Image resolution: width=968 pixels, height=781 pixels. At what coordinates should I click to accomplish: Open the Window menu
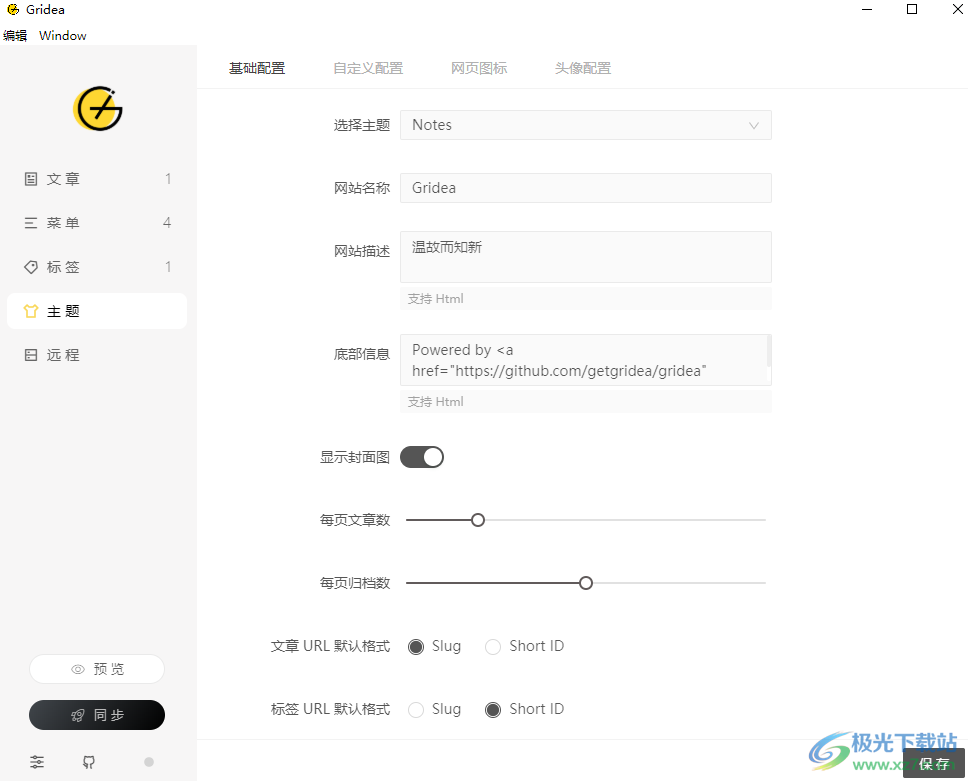click(x=62, y=36)
